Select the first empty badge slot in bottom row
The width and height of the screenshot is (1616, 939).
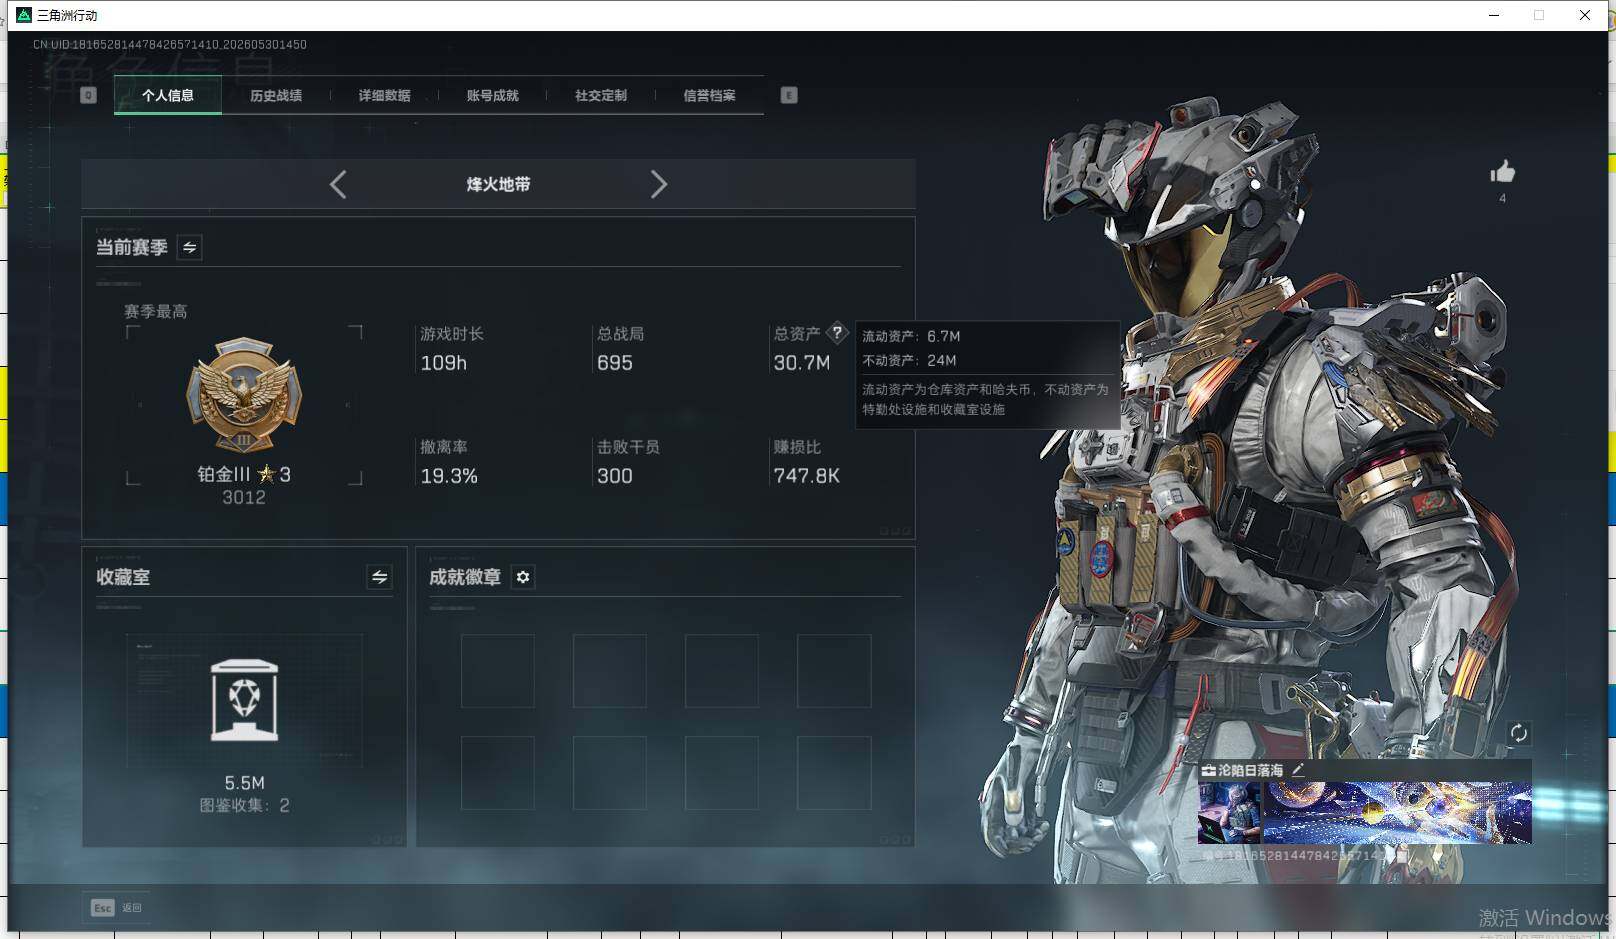(497, 773)
